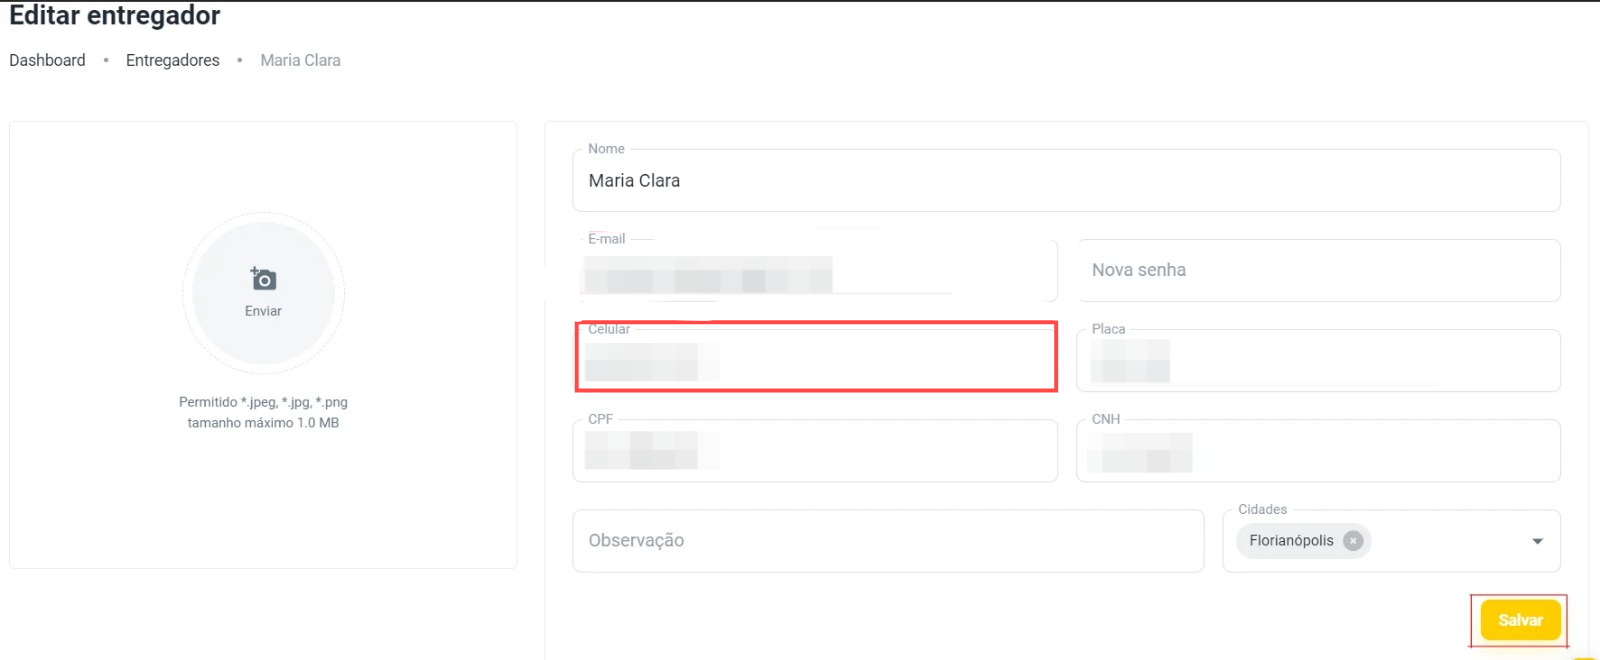The height and width of the screenshot is (660, 1600).
Task: Click the Observação text field
Action: coord(887,541)
